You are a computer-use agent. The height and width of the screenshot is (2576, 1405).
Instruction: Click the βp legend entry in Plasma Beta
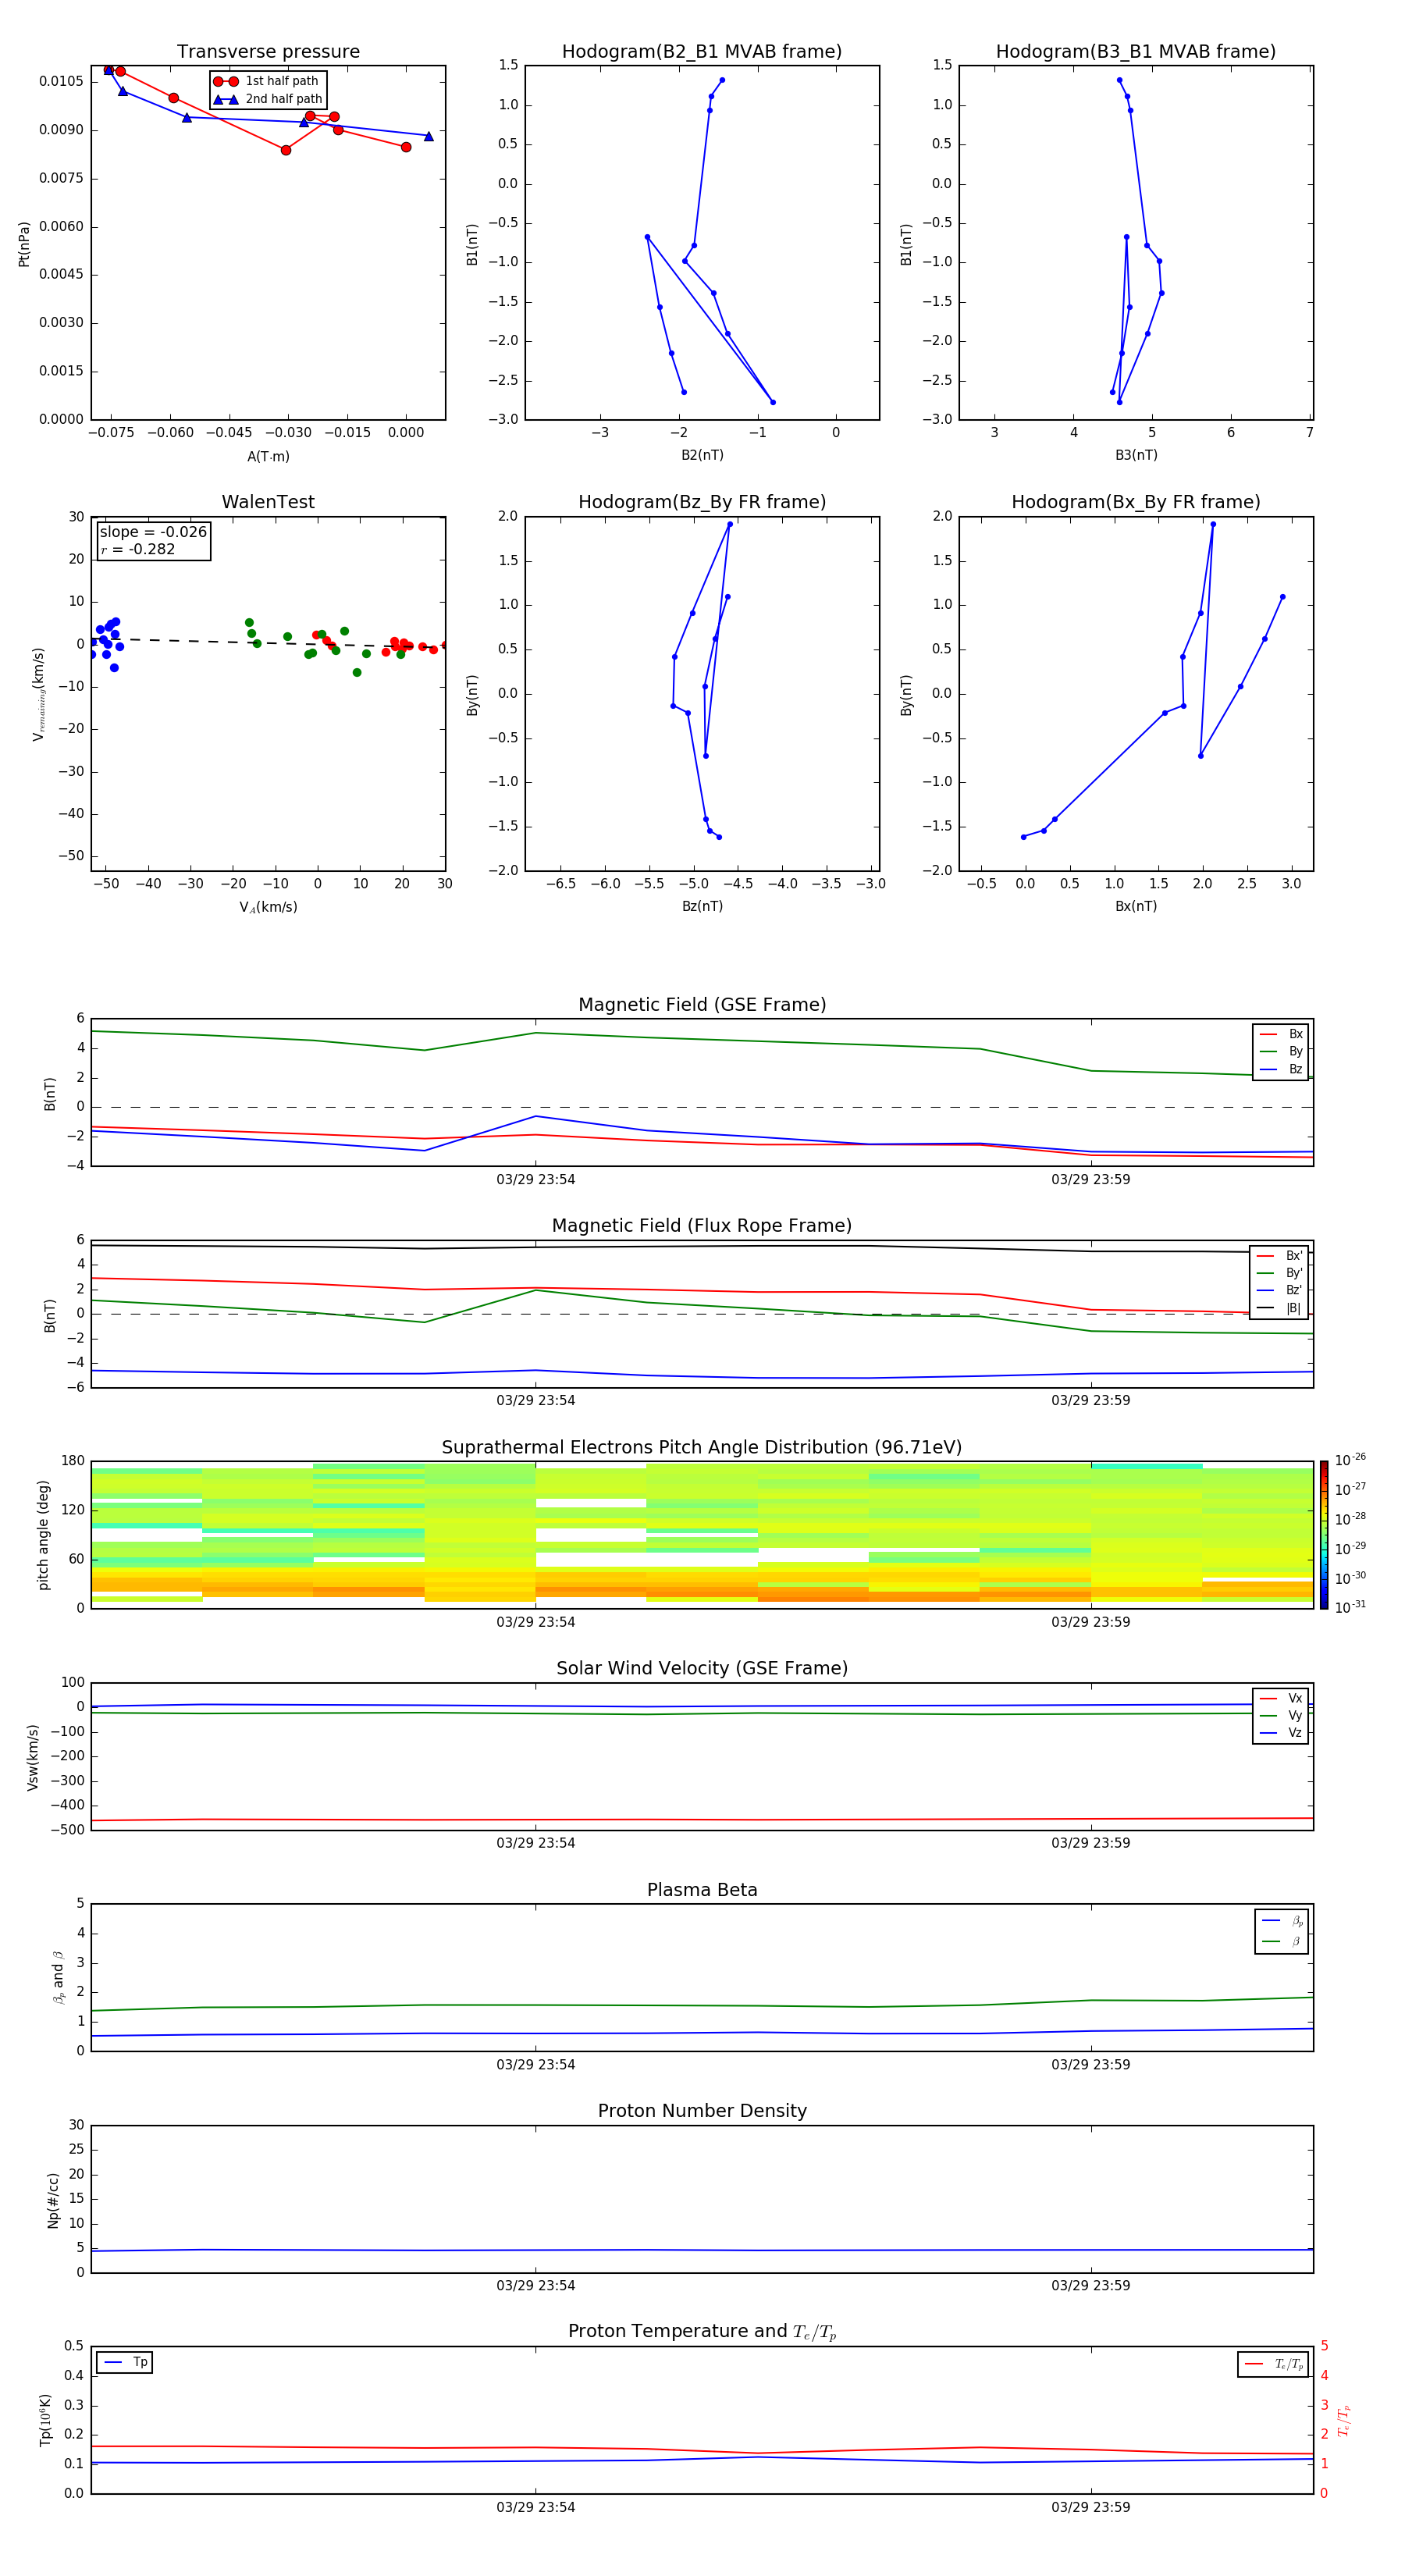coord(1282,1921)
